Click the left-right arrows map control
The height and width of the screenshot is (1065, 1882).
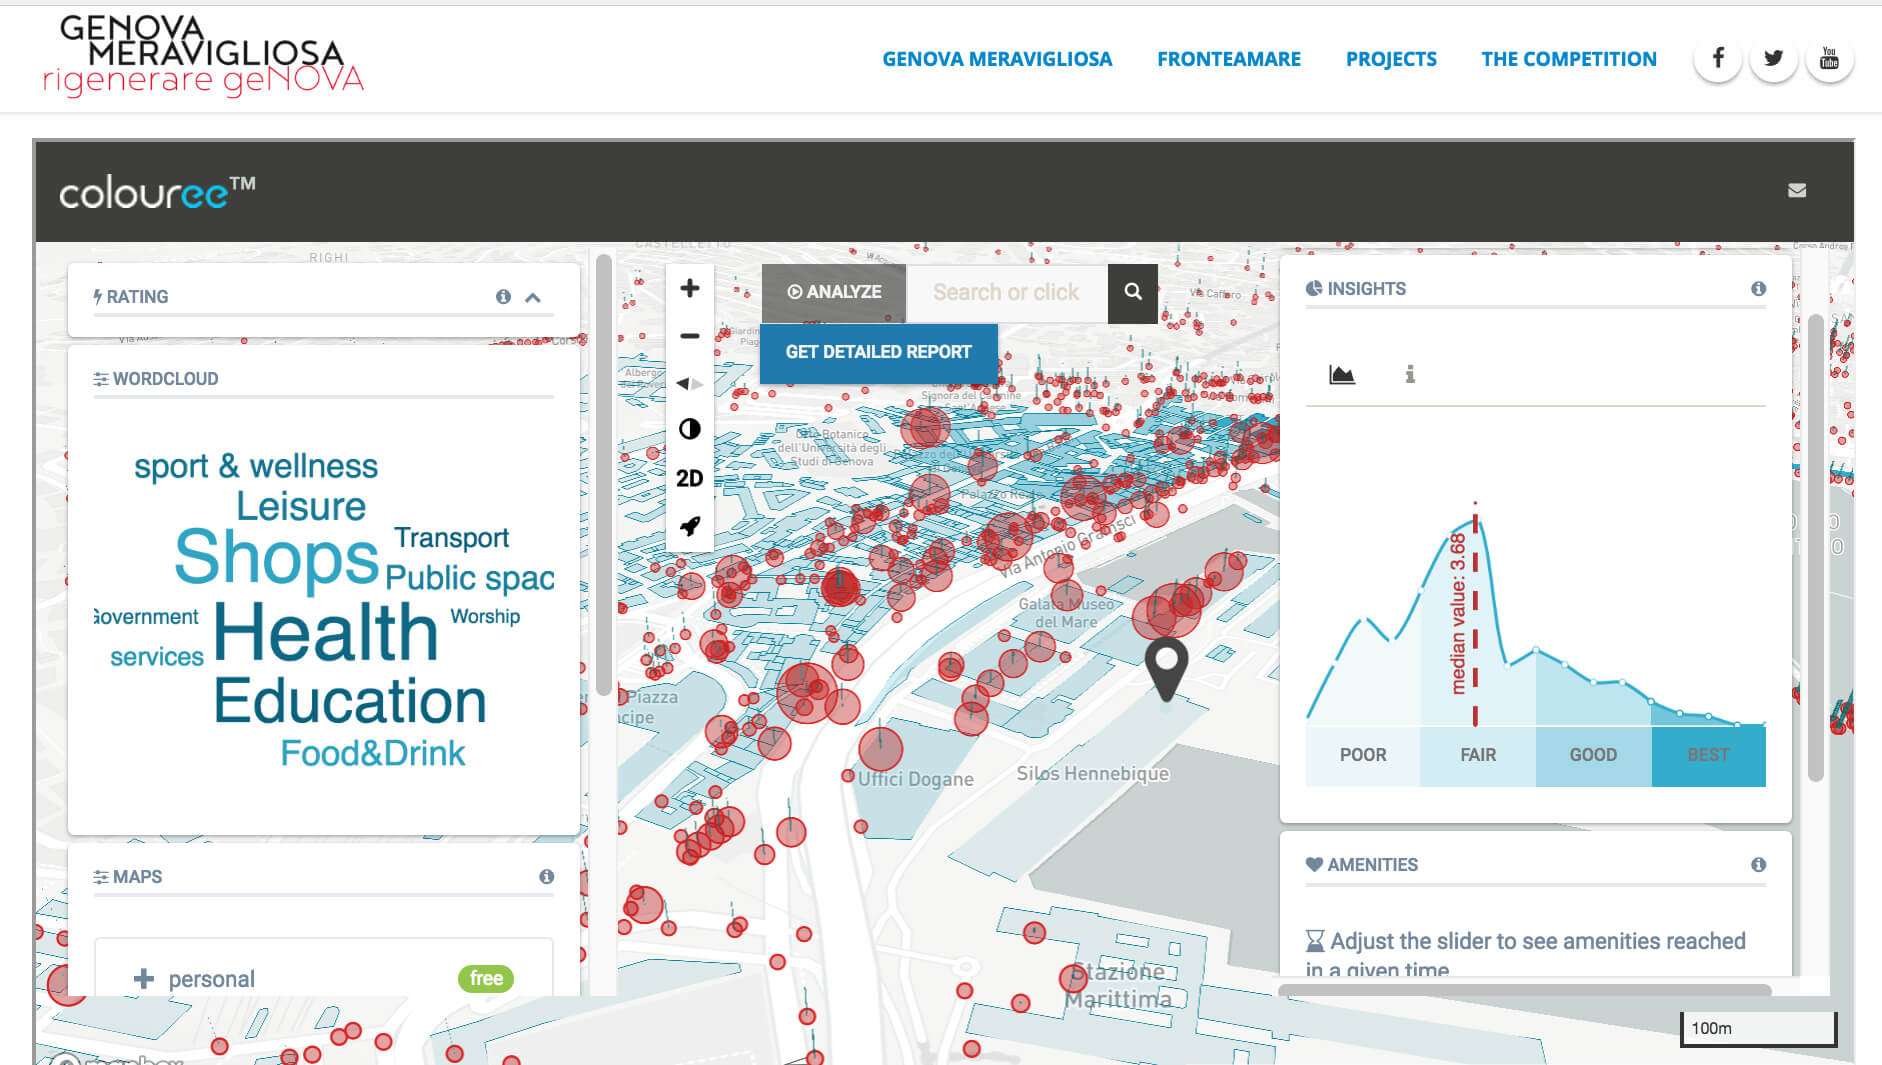(689, 383)
